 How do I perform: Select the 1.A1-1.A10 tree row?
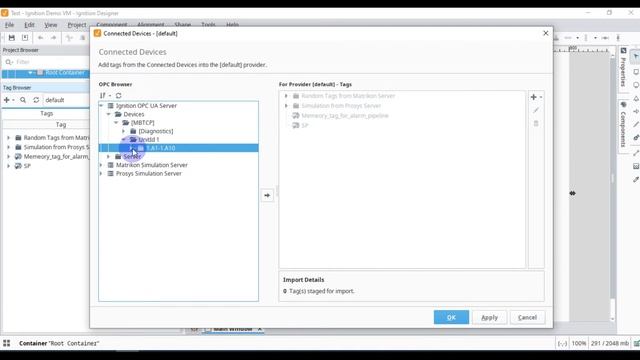tap(178, 148)
